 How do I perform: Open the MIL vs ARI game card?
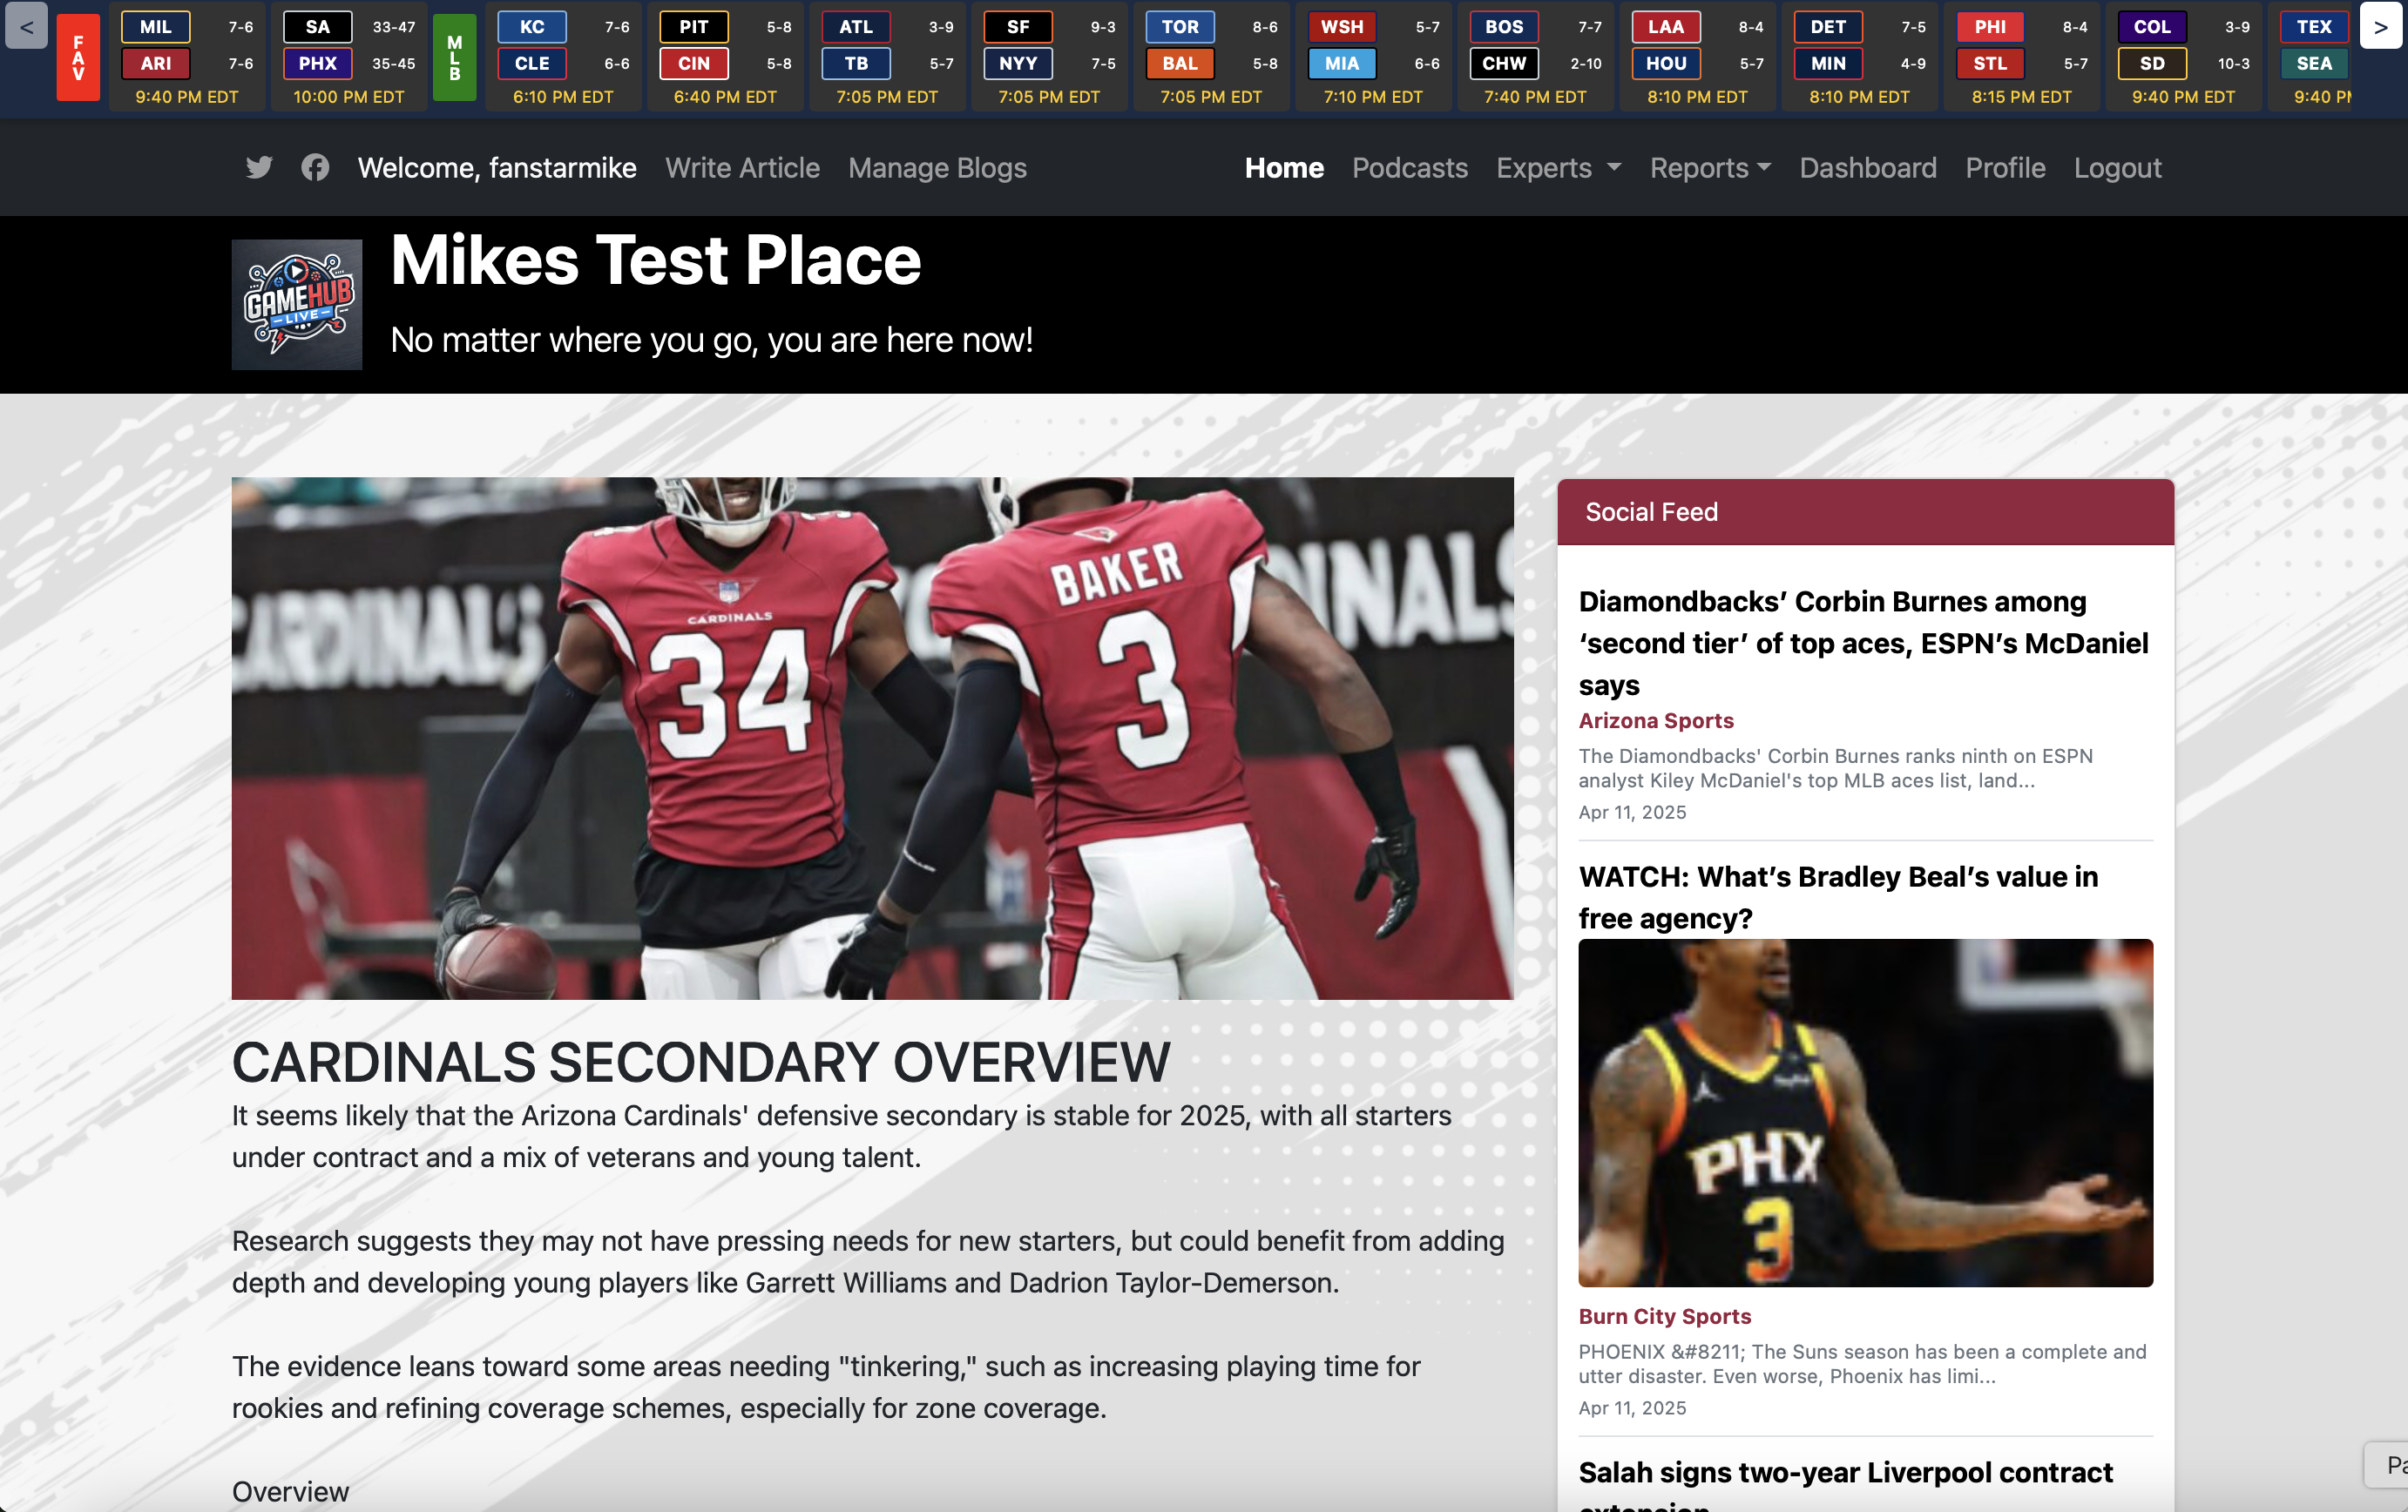pyautogui.click(x=187, y=57)
